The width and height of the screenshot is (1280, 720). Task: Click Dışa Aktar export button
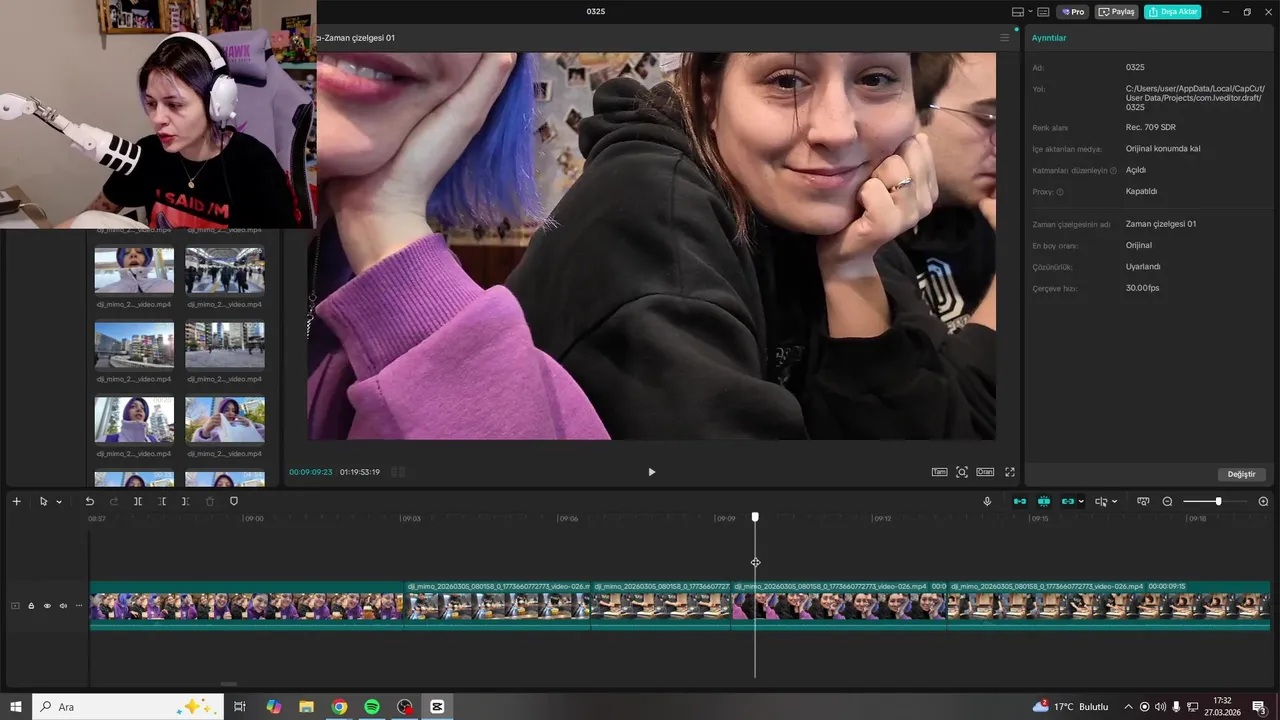click(1173, 12)
